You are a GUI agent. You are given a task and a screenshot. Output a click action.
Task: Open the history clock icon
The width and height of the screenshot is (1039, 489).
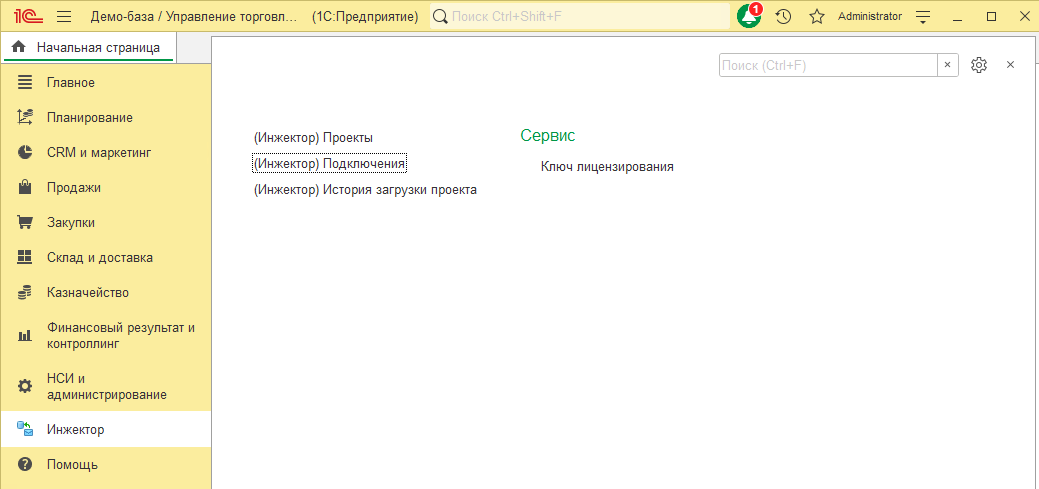click(784, 17)
